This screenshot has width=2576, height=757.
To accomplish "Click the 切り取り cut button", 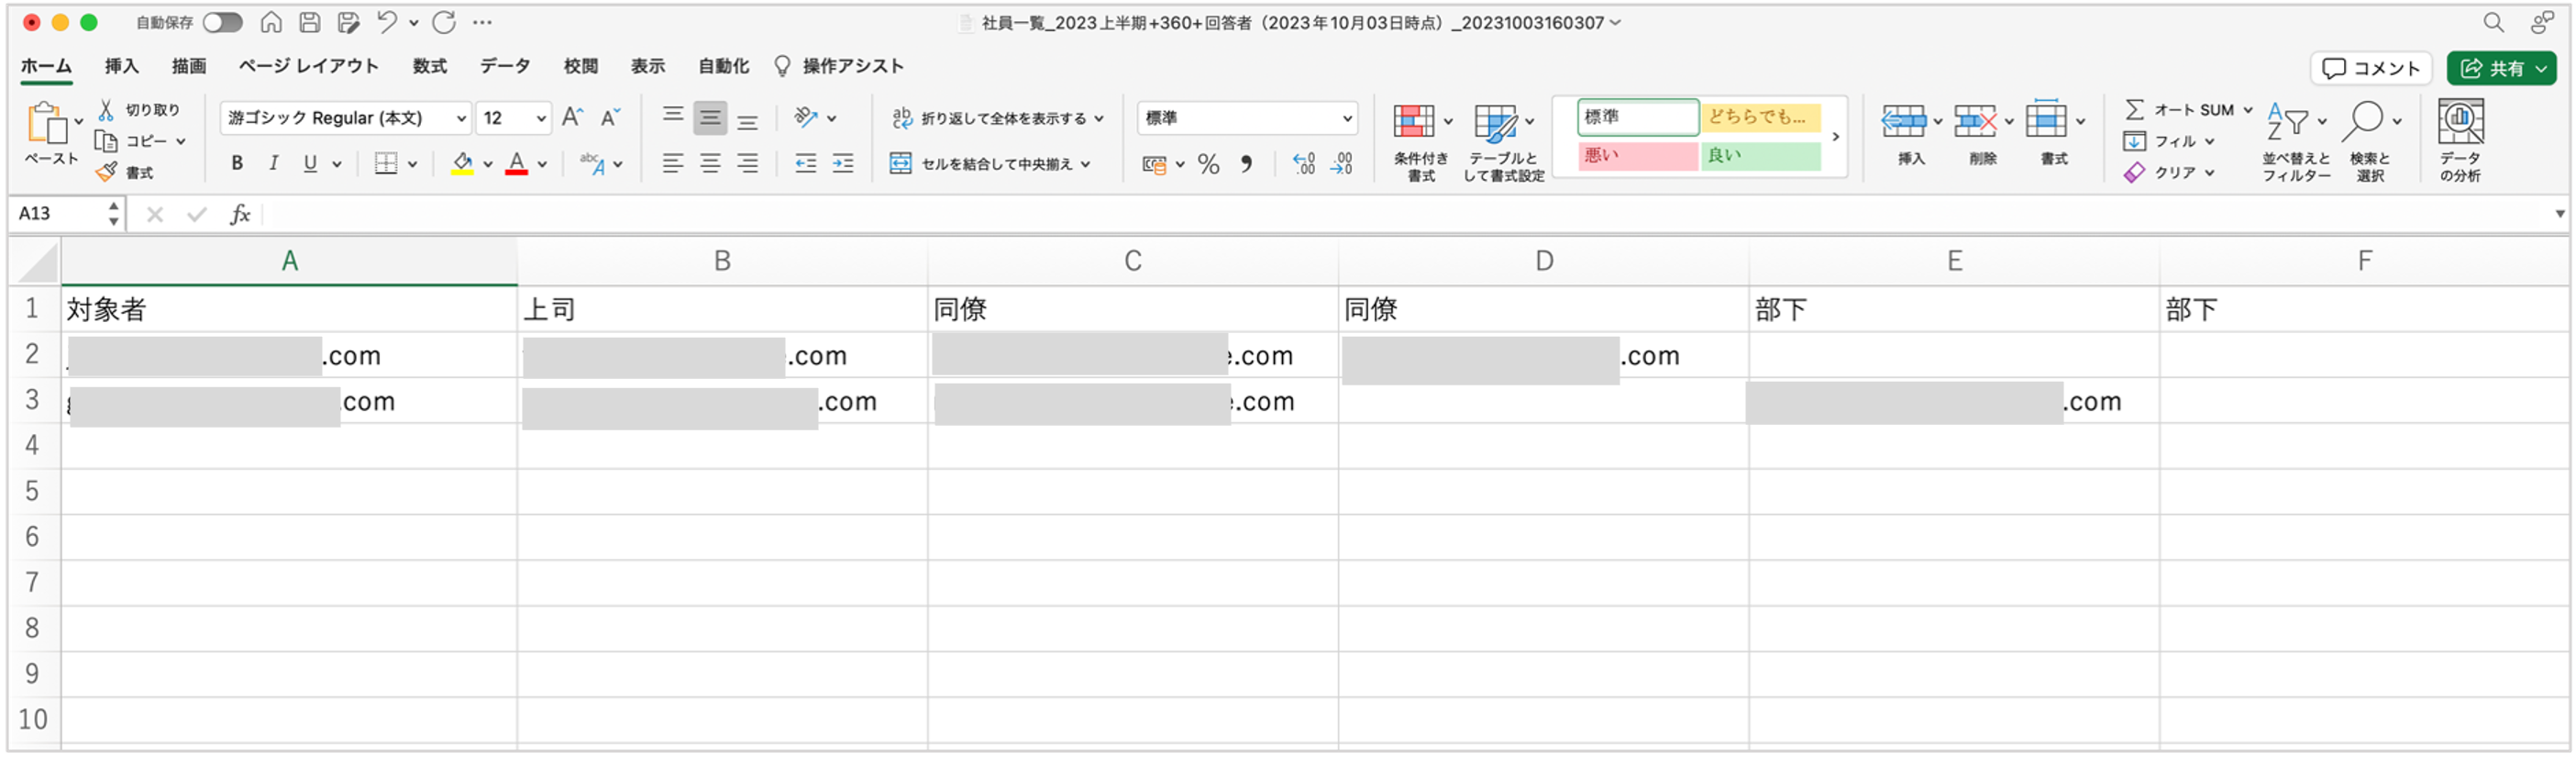I will click(x=139, y=110).
